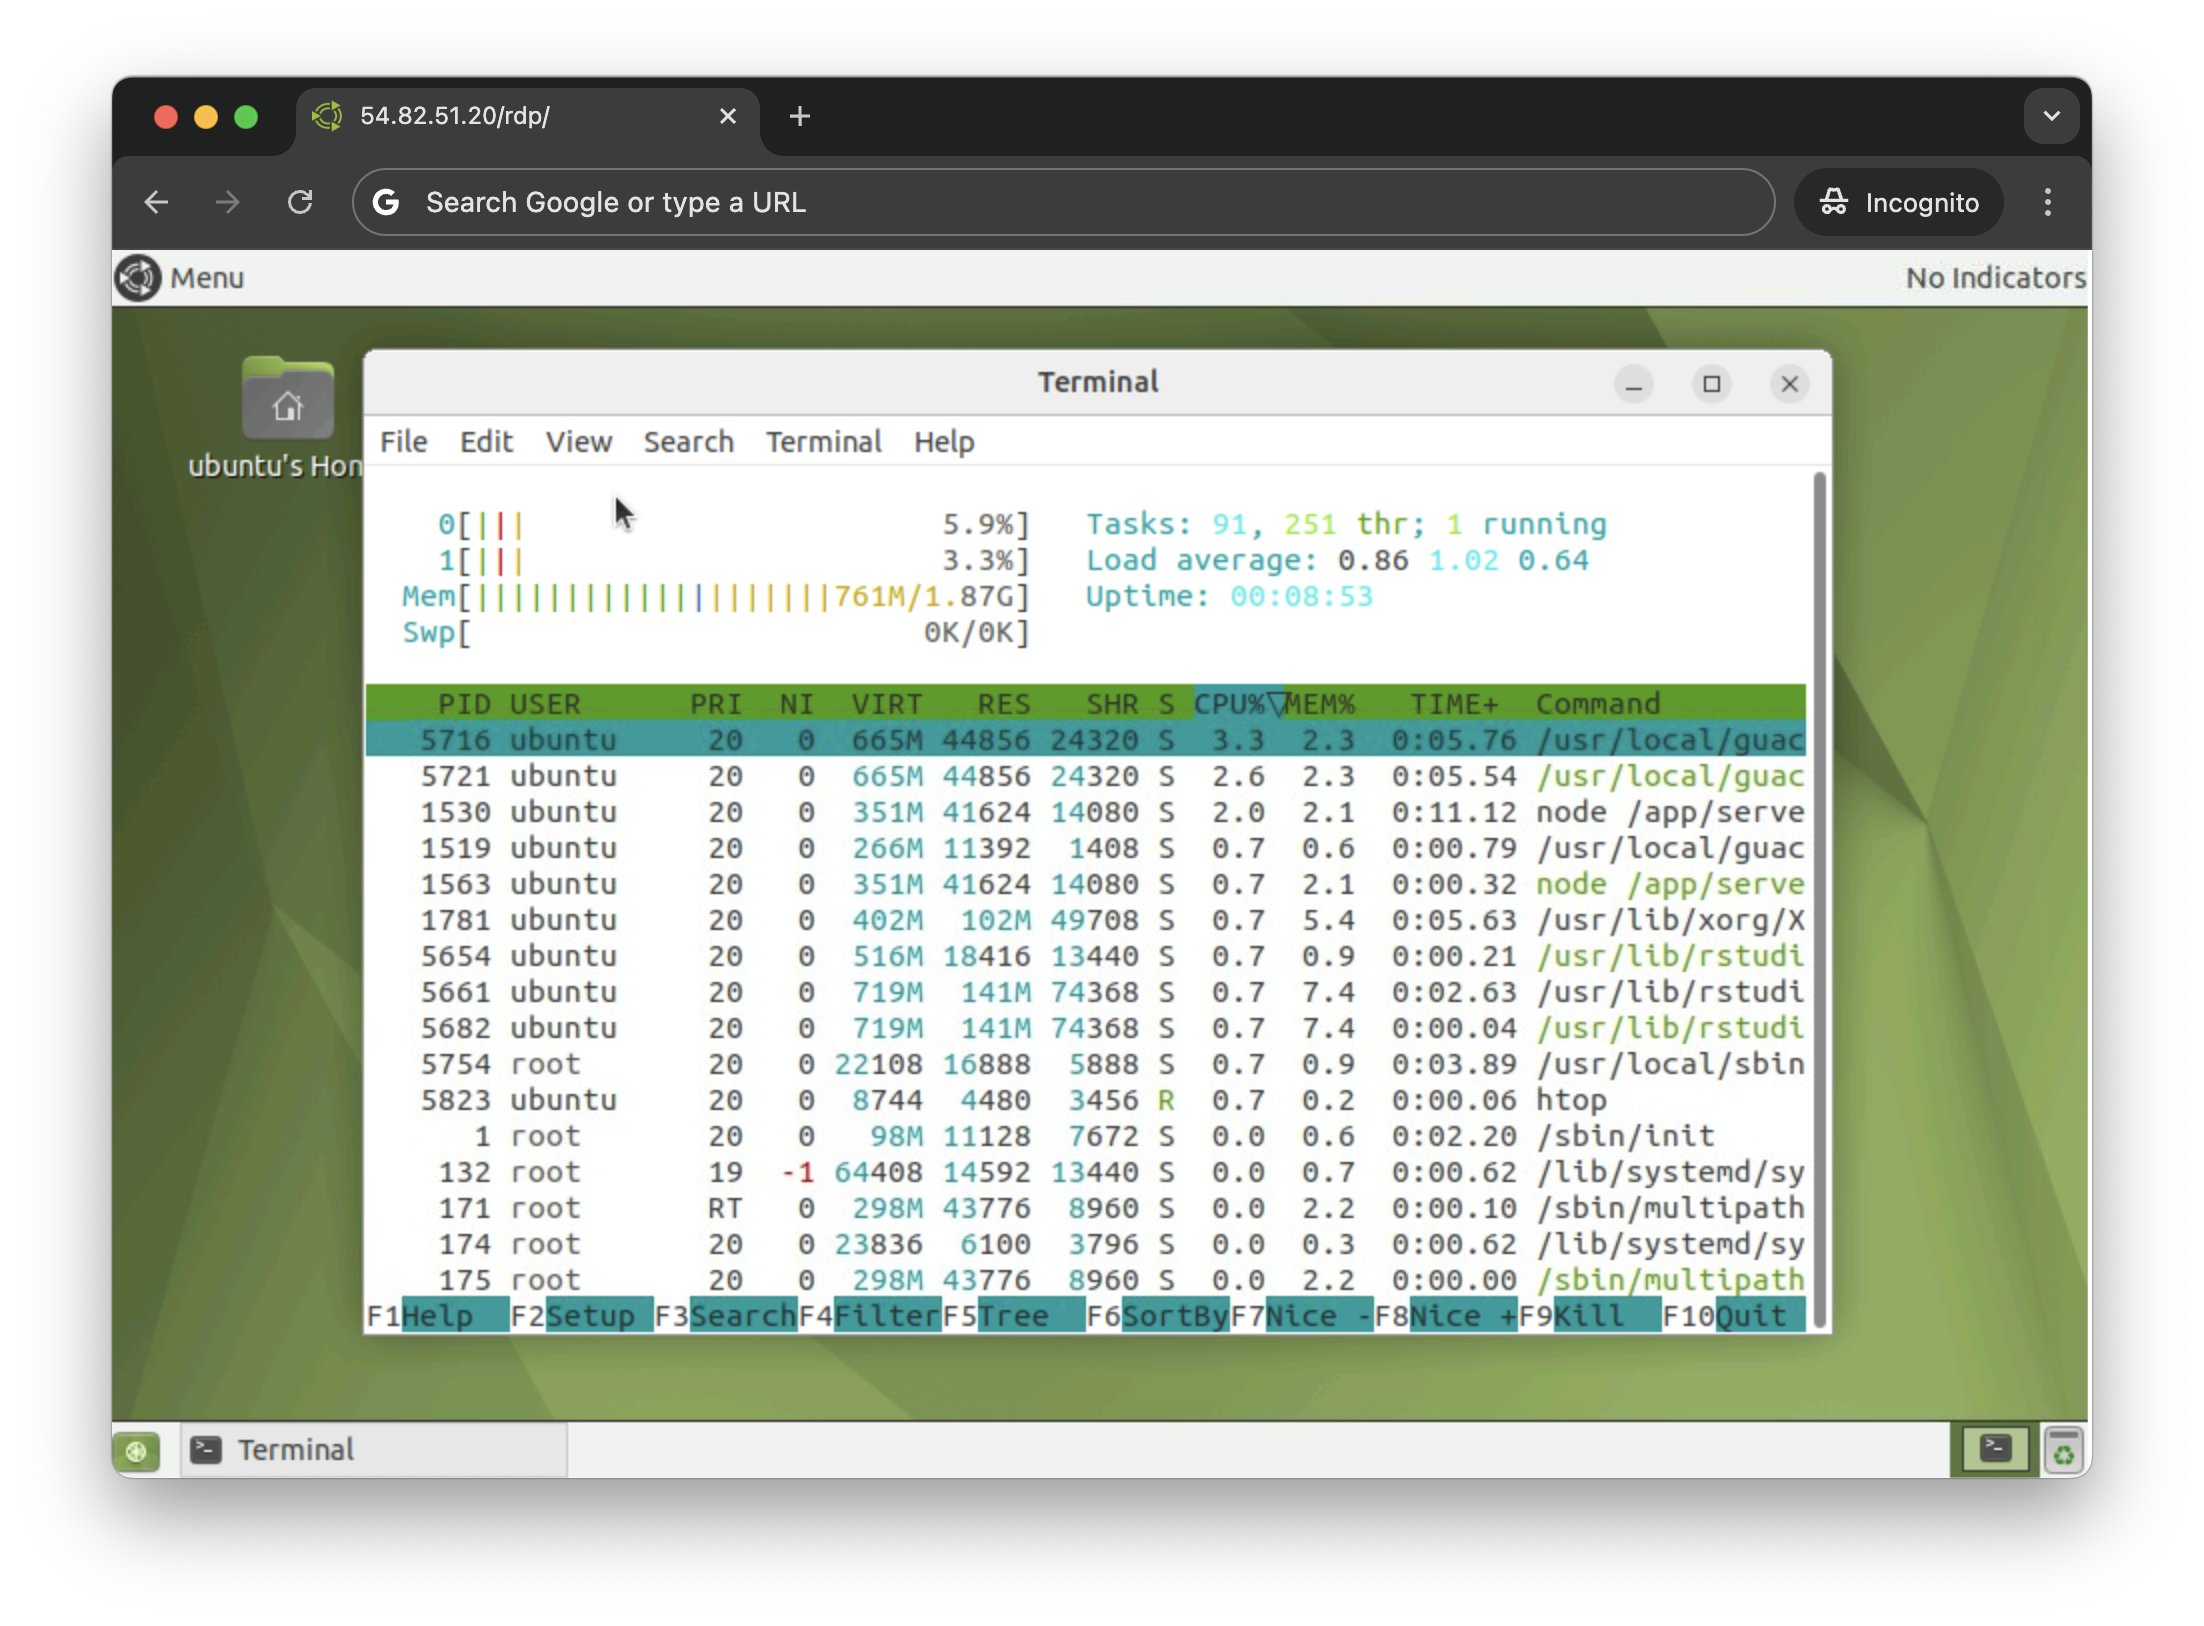
Task: Sort by the Command column header
Action: point(1598,704)
